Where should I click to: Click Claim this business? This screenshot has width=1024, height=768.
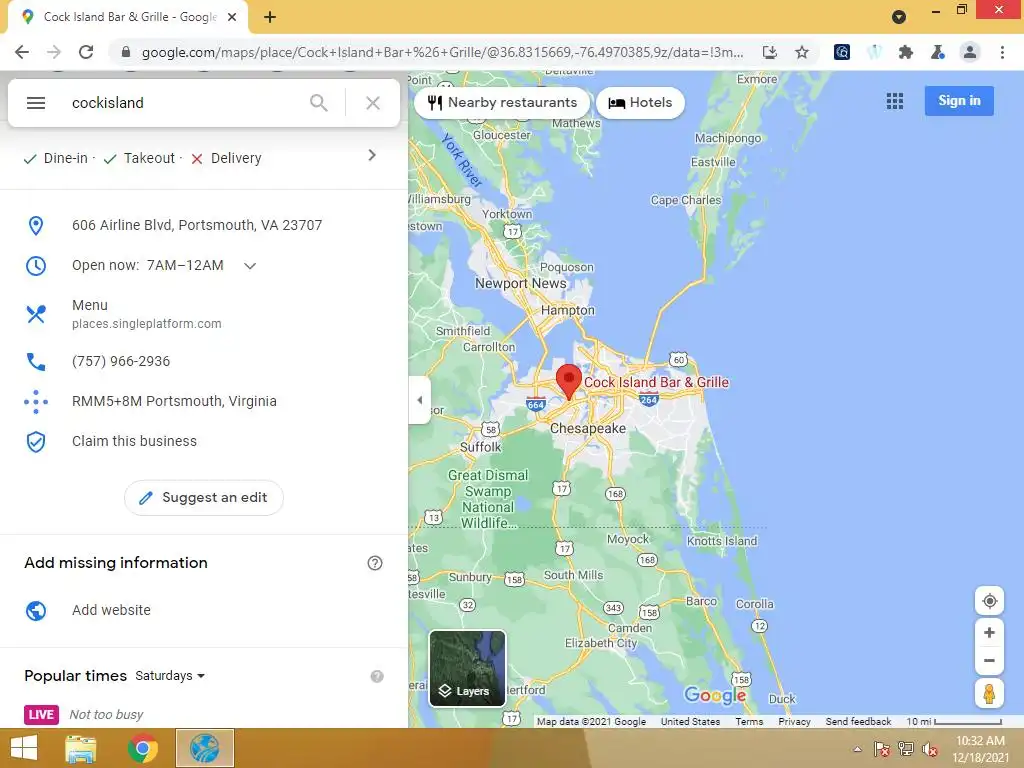point(134,441)
